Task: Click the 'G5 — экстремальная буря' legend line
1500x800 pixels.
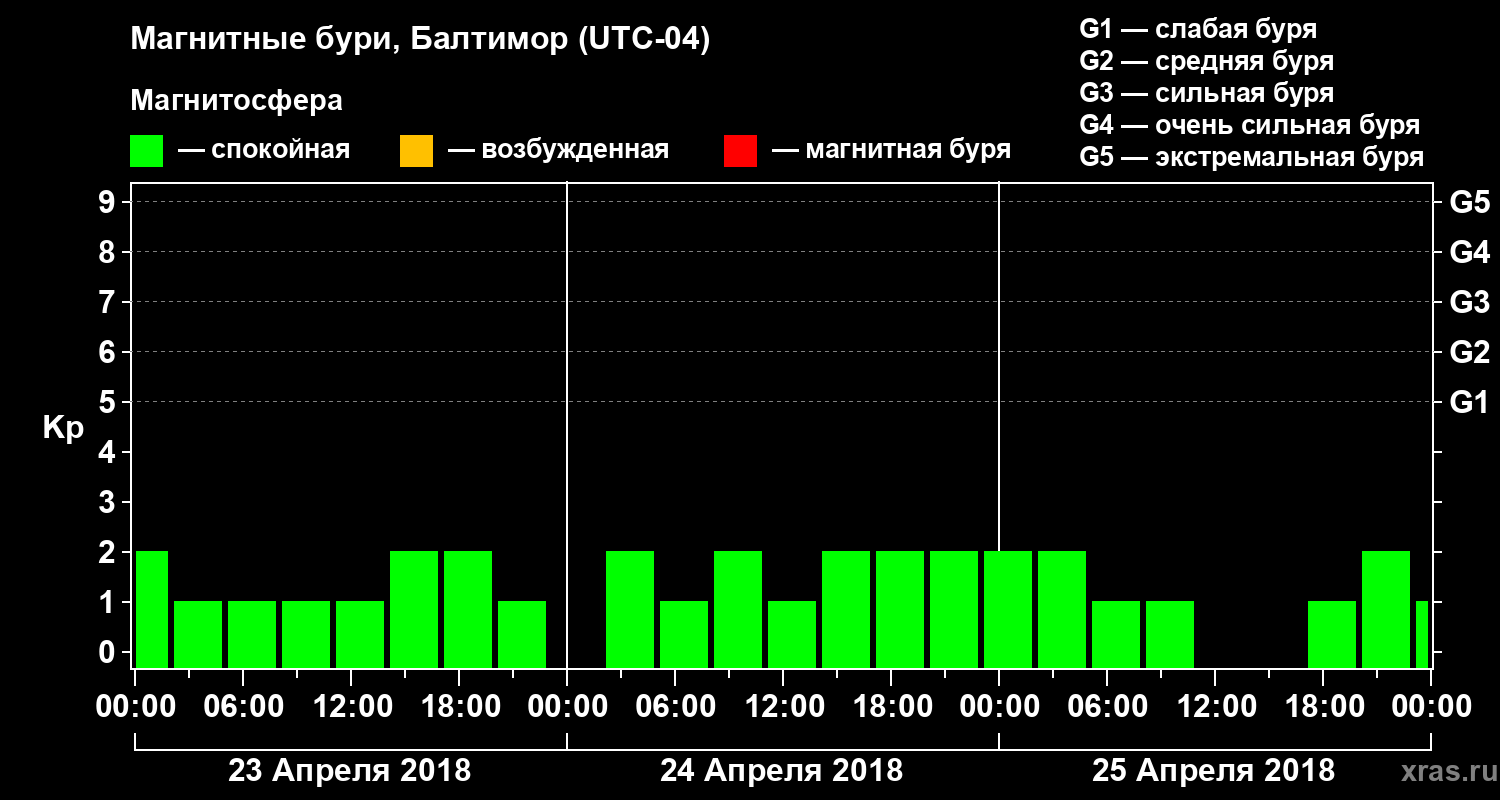Action: 1251,158
